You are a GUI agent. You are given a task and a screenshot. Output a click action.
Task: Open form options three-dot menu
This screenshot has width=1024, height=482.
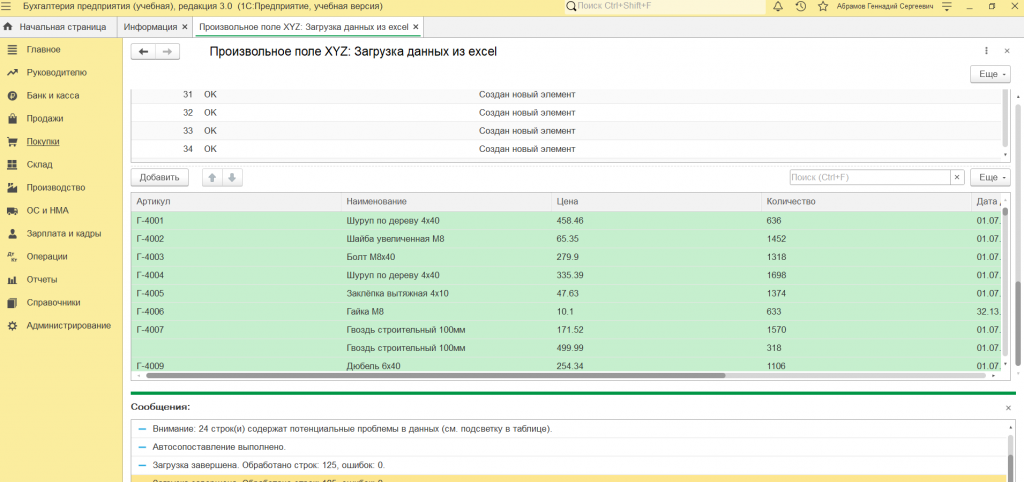(x=986, y=51)
